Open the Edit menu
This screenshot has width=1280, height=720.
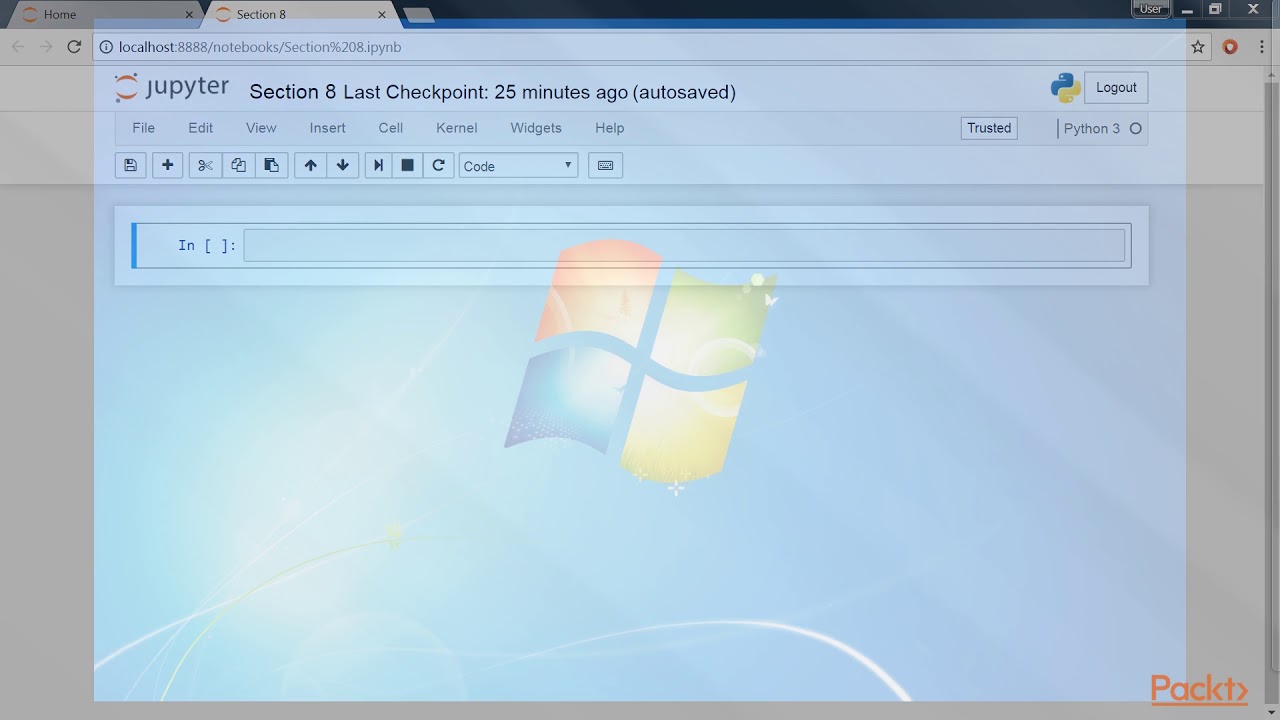(201, 128)
